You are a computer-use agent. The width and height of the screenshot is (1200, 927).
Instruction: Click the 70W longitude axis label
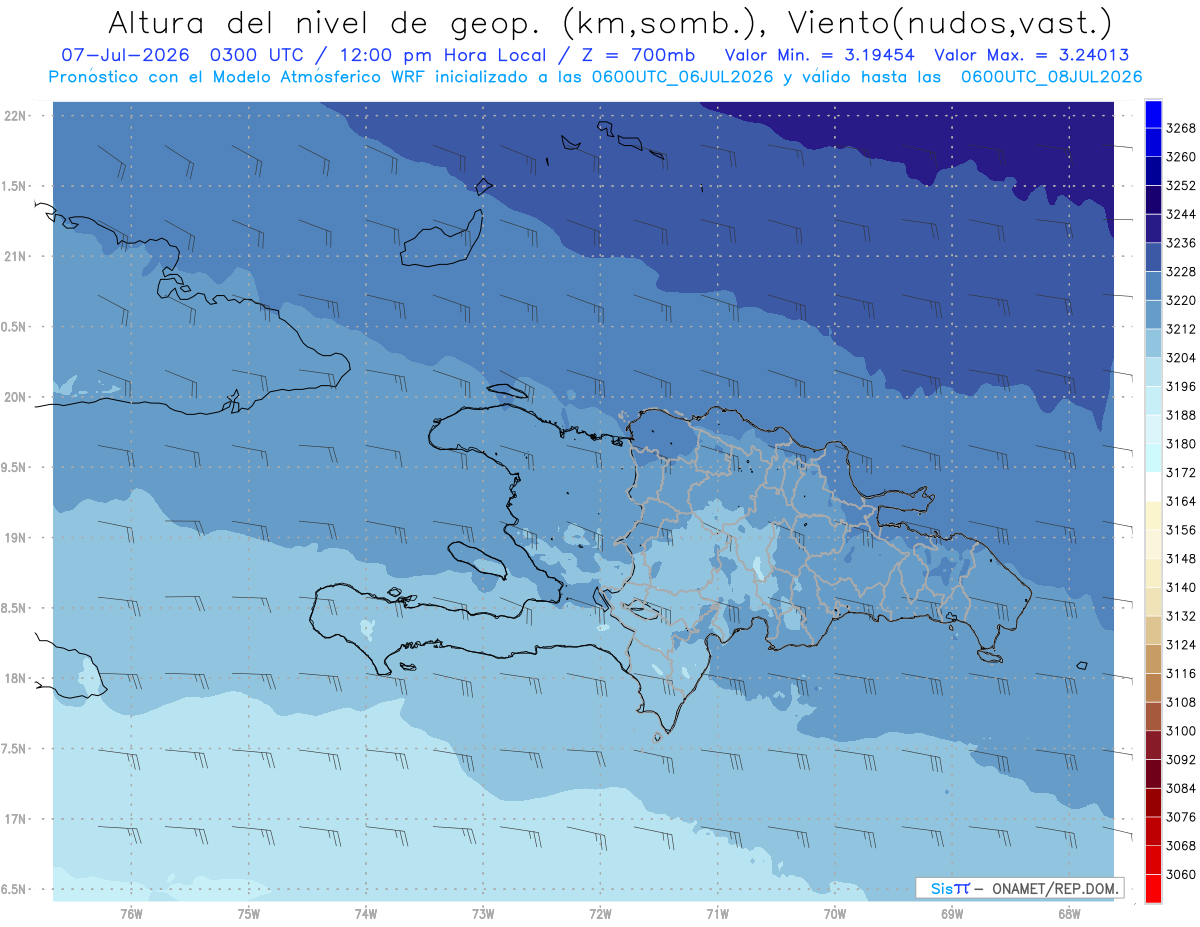pyautogui.click(x=835, y=914)
